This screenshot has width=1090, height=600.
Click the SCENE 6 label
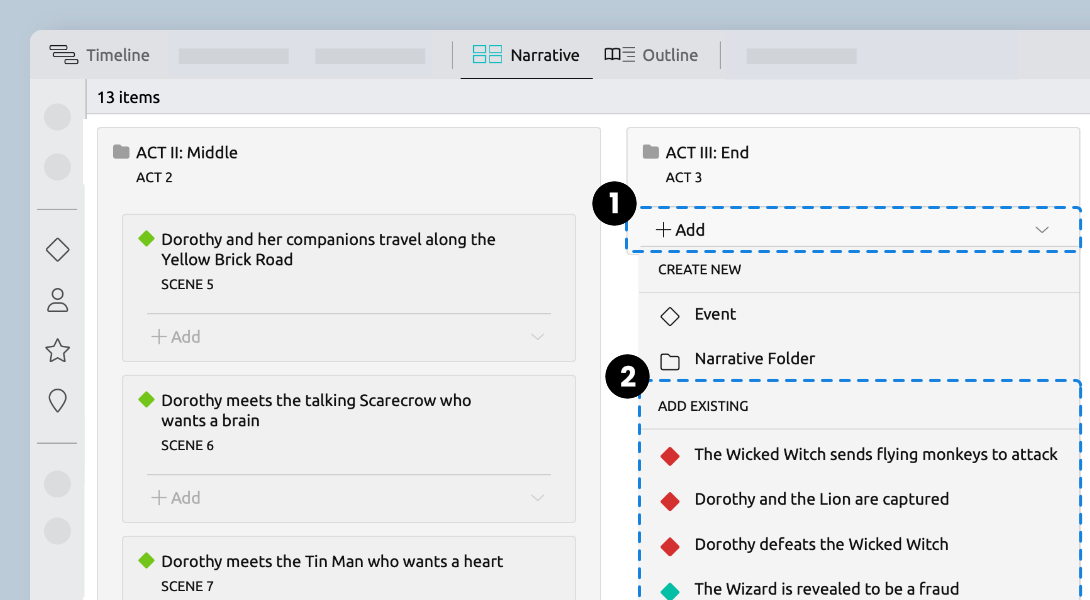(187, 446)
